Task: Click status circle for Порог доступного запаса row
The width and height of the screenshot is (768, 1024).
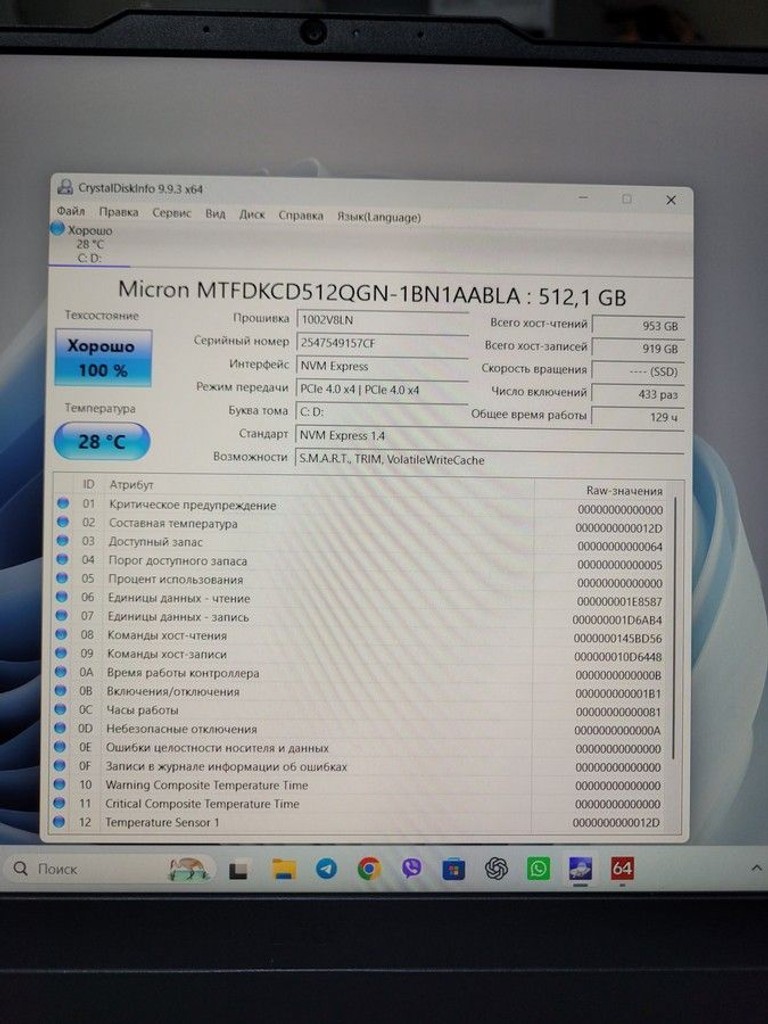Action: tap(63, 560)
